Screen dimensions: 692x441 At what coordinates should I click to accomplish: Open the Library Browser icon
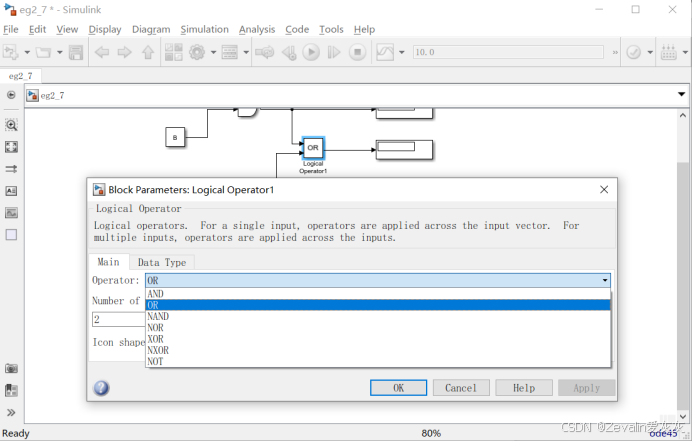[174, 52]
